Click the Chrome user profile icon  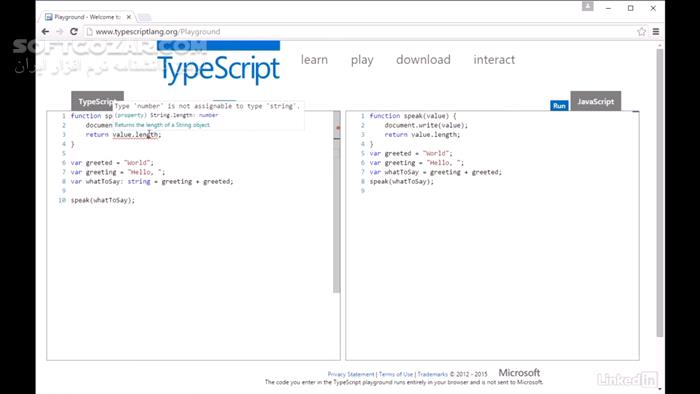point(588,6)
